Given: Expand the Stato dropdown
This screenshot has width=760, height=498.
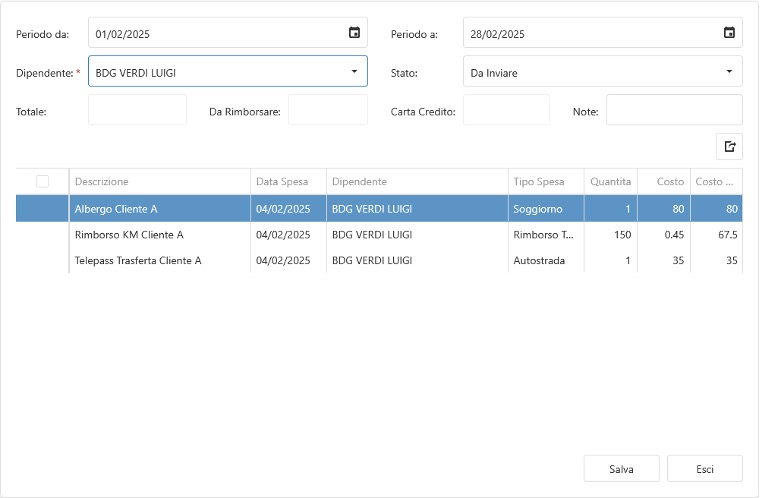Looking at the screenshot, I should (729, 72).
